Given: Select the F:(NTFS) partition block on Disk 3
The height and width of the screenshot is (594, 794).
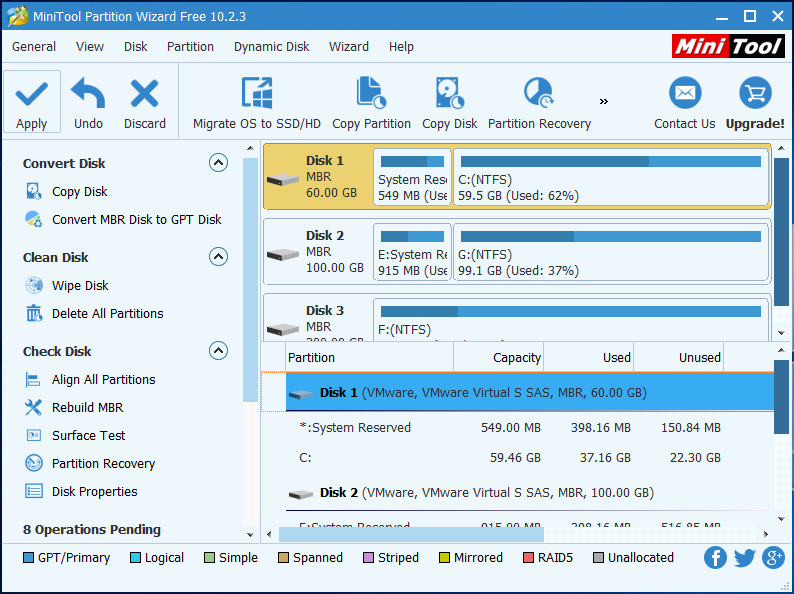Looking at the screenshot, I should pyautogui.click(x=571, y=320).
